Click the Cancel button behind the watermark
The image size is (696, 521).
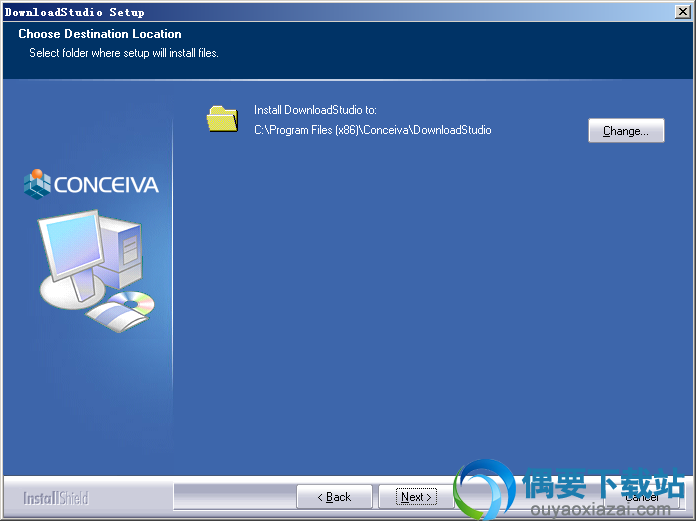point(642,497)
